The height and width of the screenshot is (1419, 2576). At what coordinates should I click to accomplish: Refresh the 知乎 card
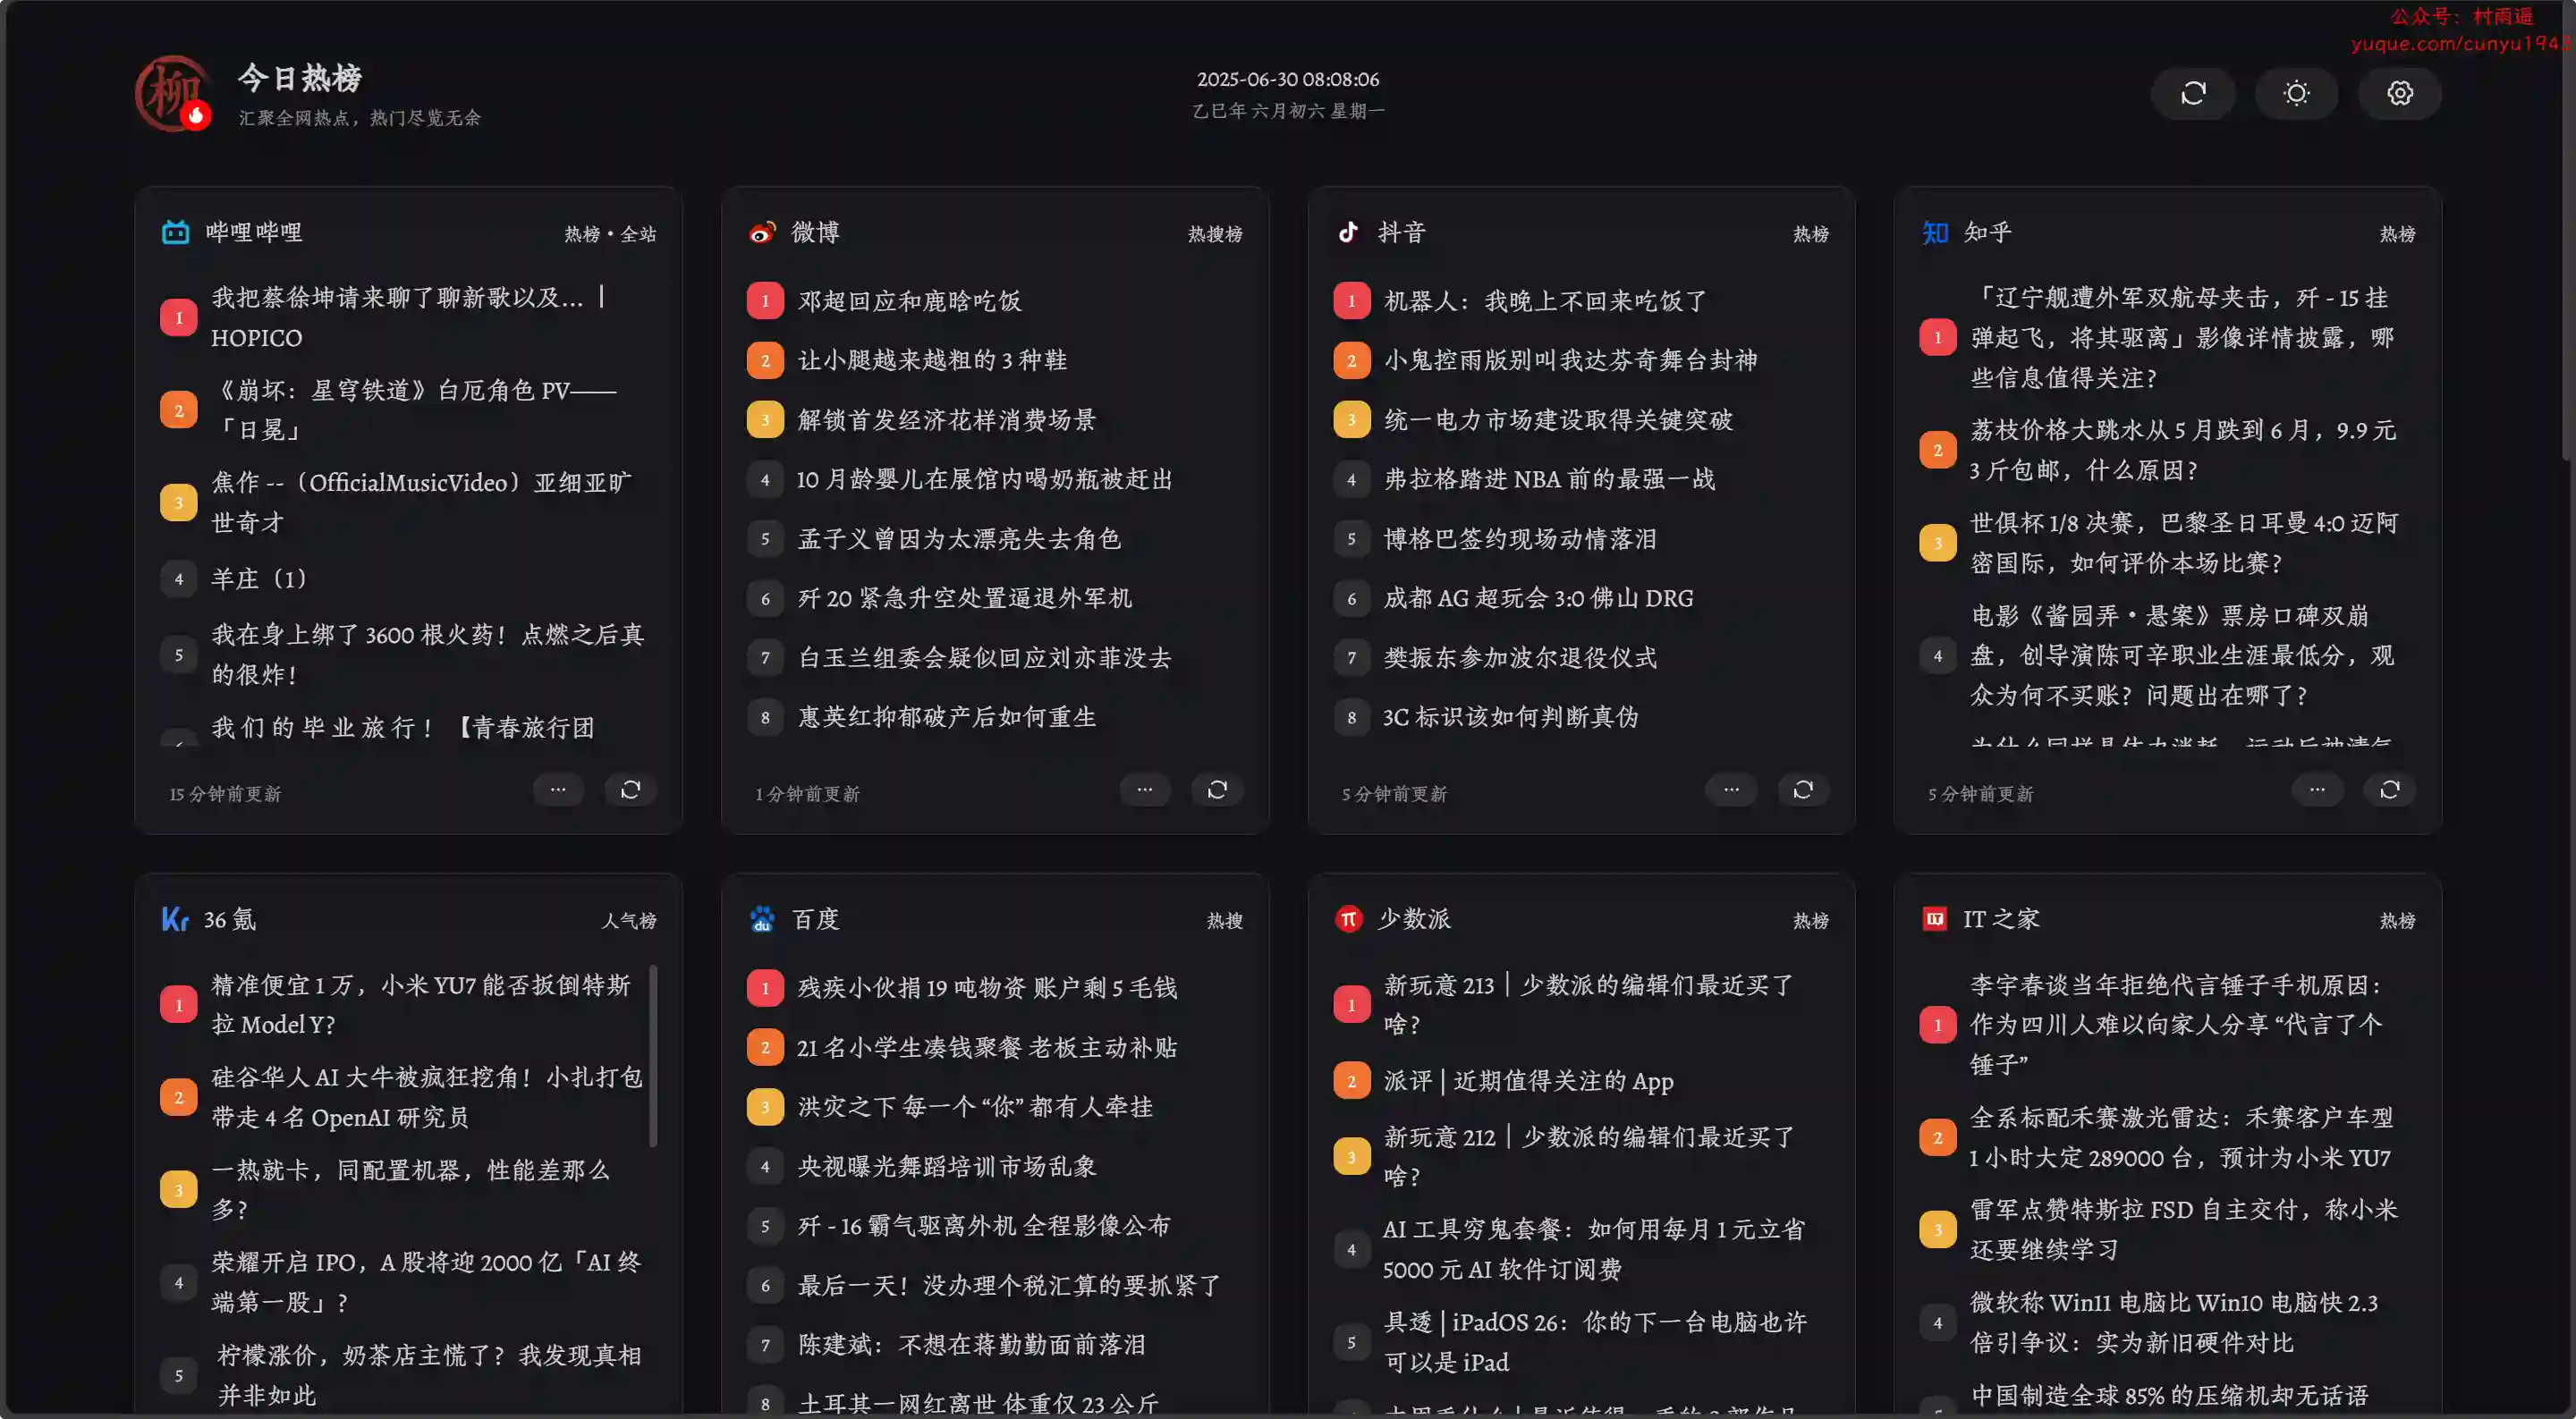point(2389,790)
